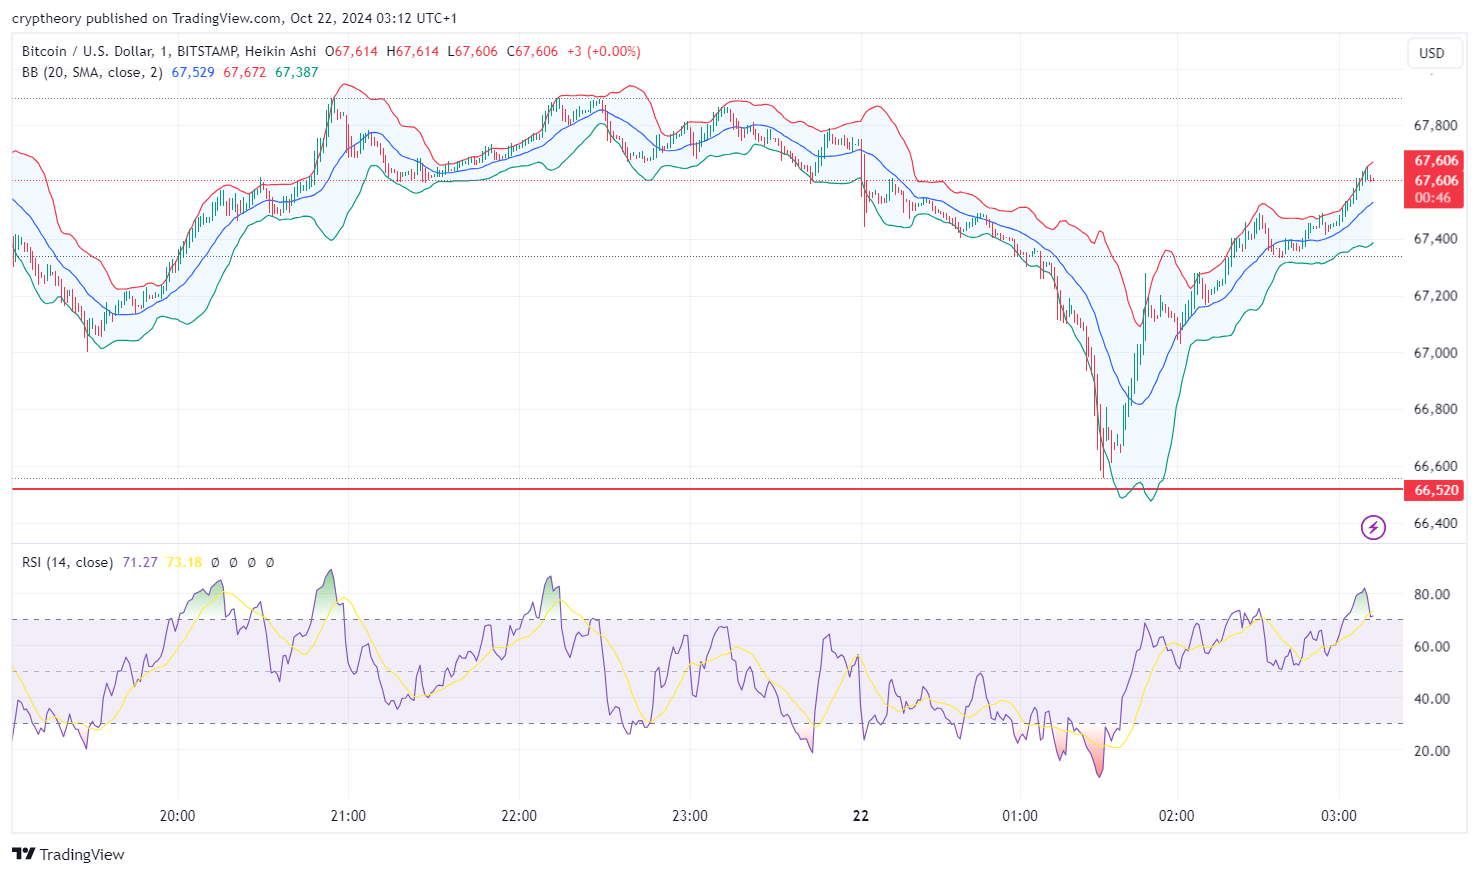
Task: Click the countdown timer 00:46
Action: [x=1433, y=198]
